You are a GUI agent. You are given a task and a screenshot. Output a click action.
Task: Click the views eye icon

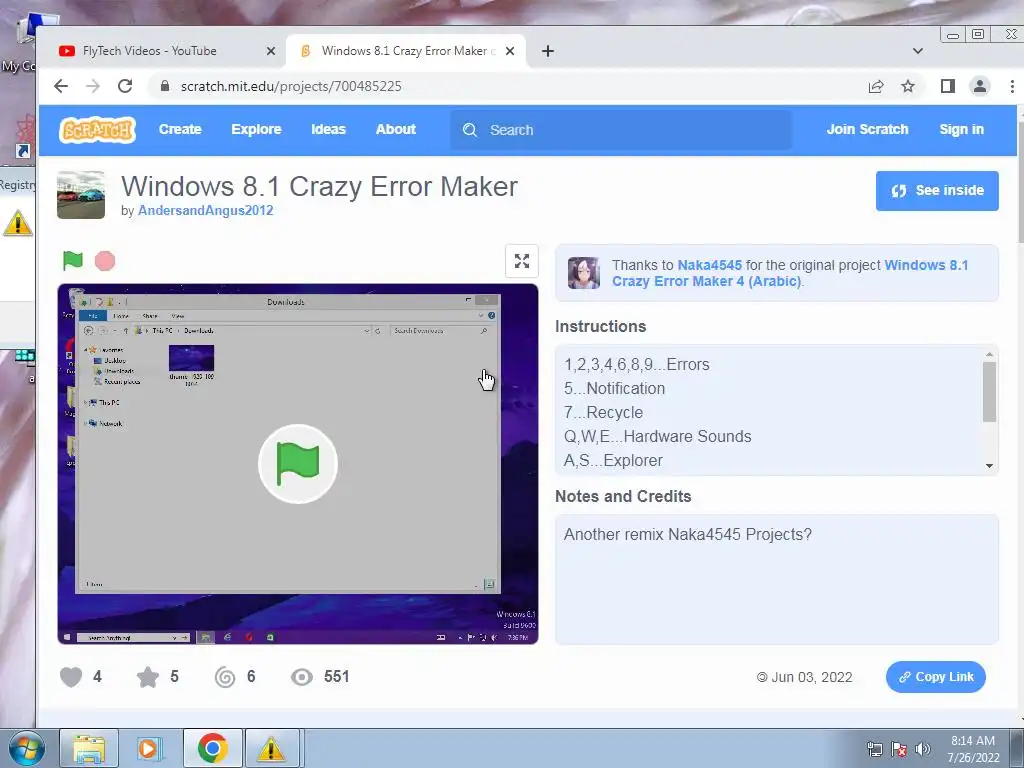tap(302, 677)
